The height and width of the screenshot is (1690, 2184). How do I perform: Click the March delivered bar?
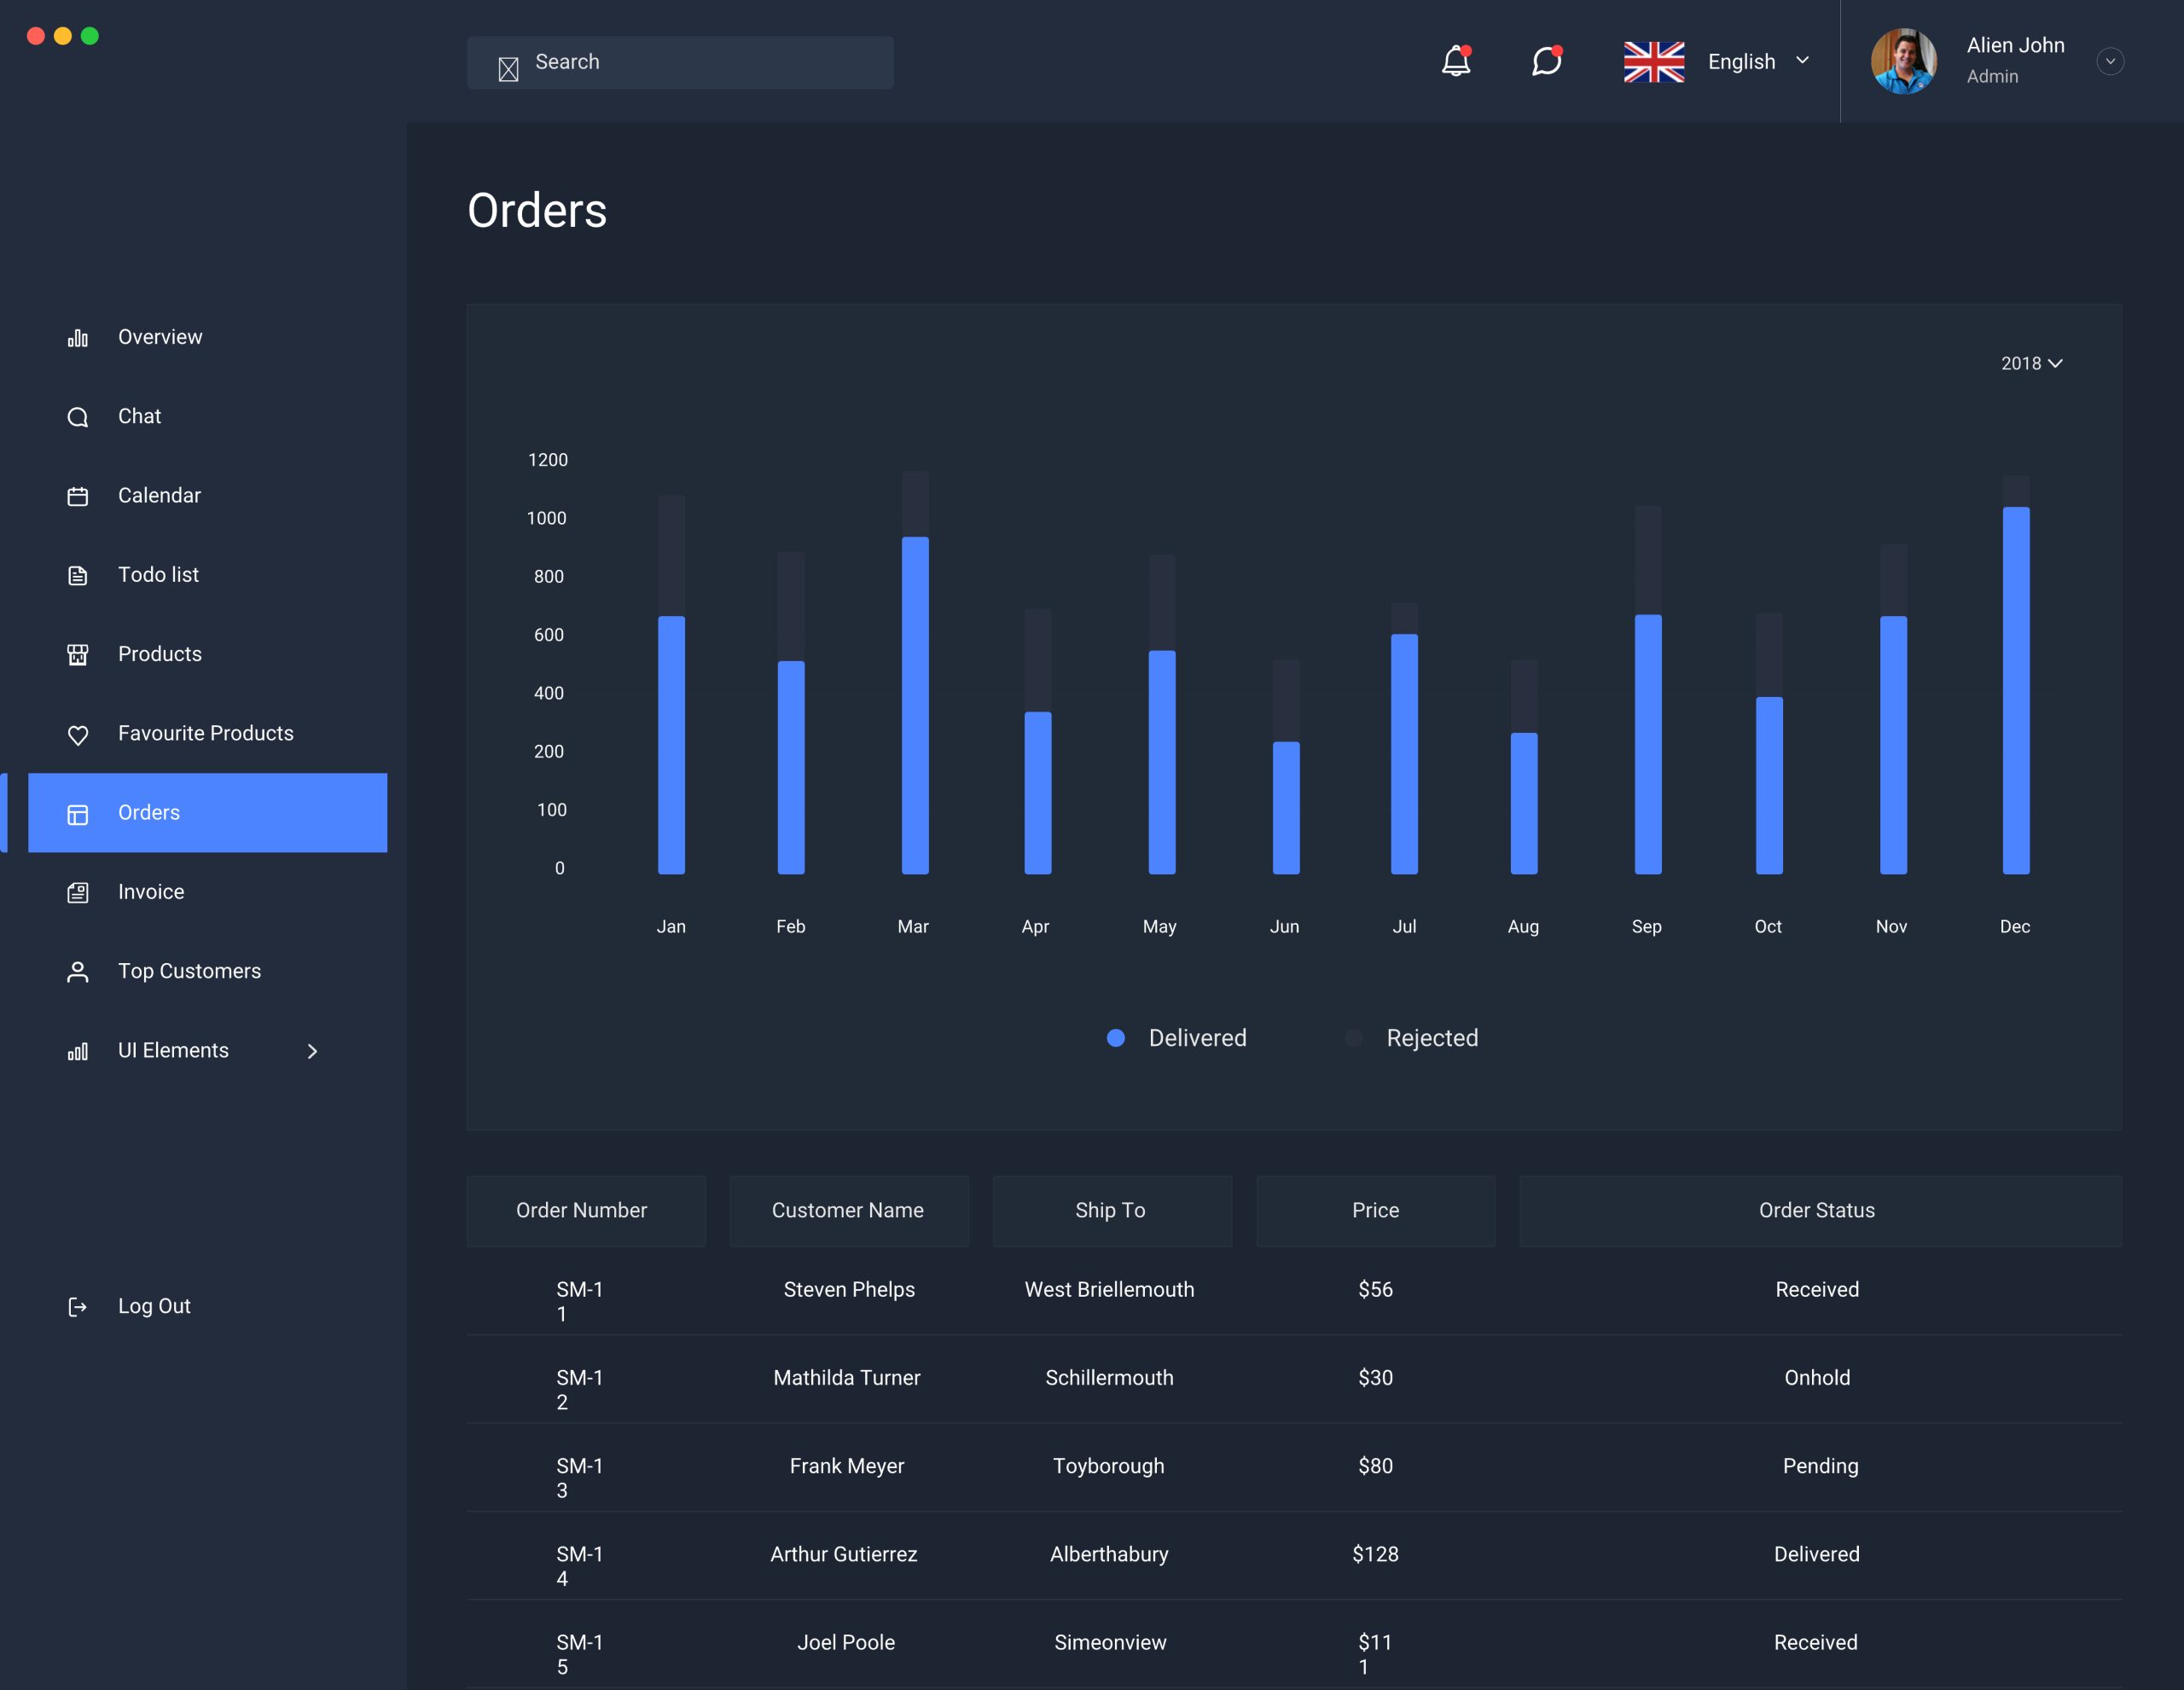tap(915, 706)
